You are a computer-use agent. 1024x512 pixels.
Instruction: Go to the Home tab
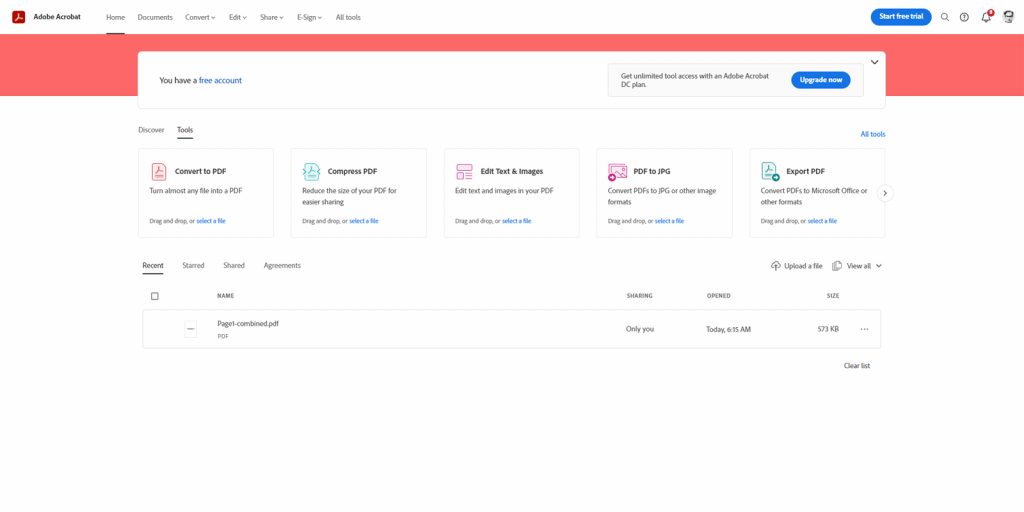(116, 18)
